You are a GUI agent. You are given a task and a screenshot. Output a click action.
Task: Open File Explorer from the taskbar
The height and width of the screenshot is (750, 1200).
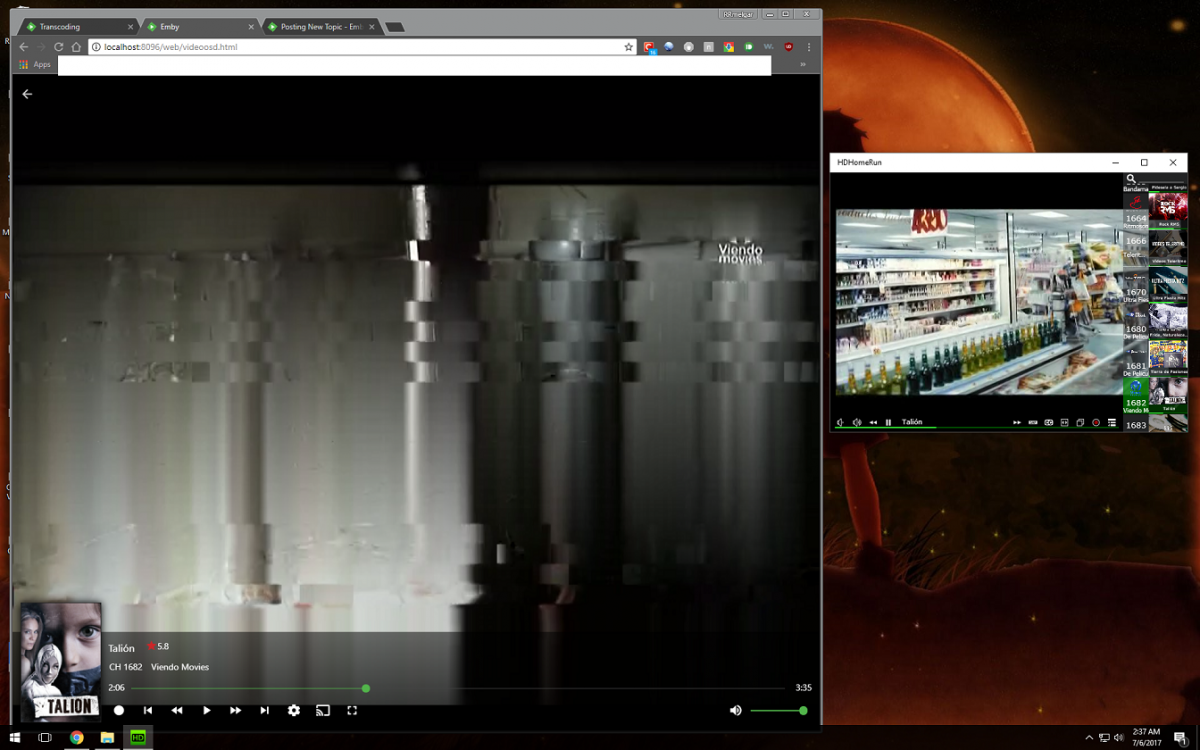tap(107, 738)
